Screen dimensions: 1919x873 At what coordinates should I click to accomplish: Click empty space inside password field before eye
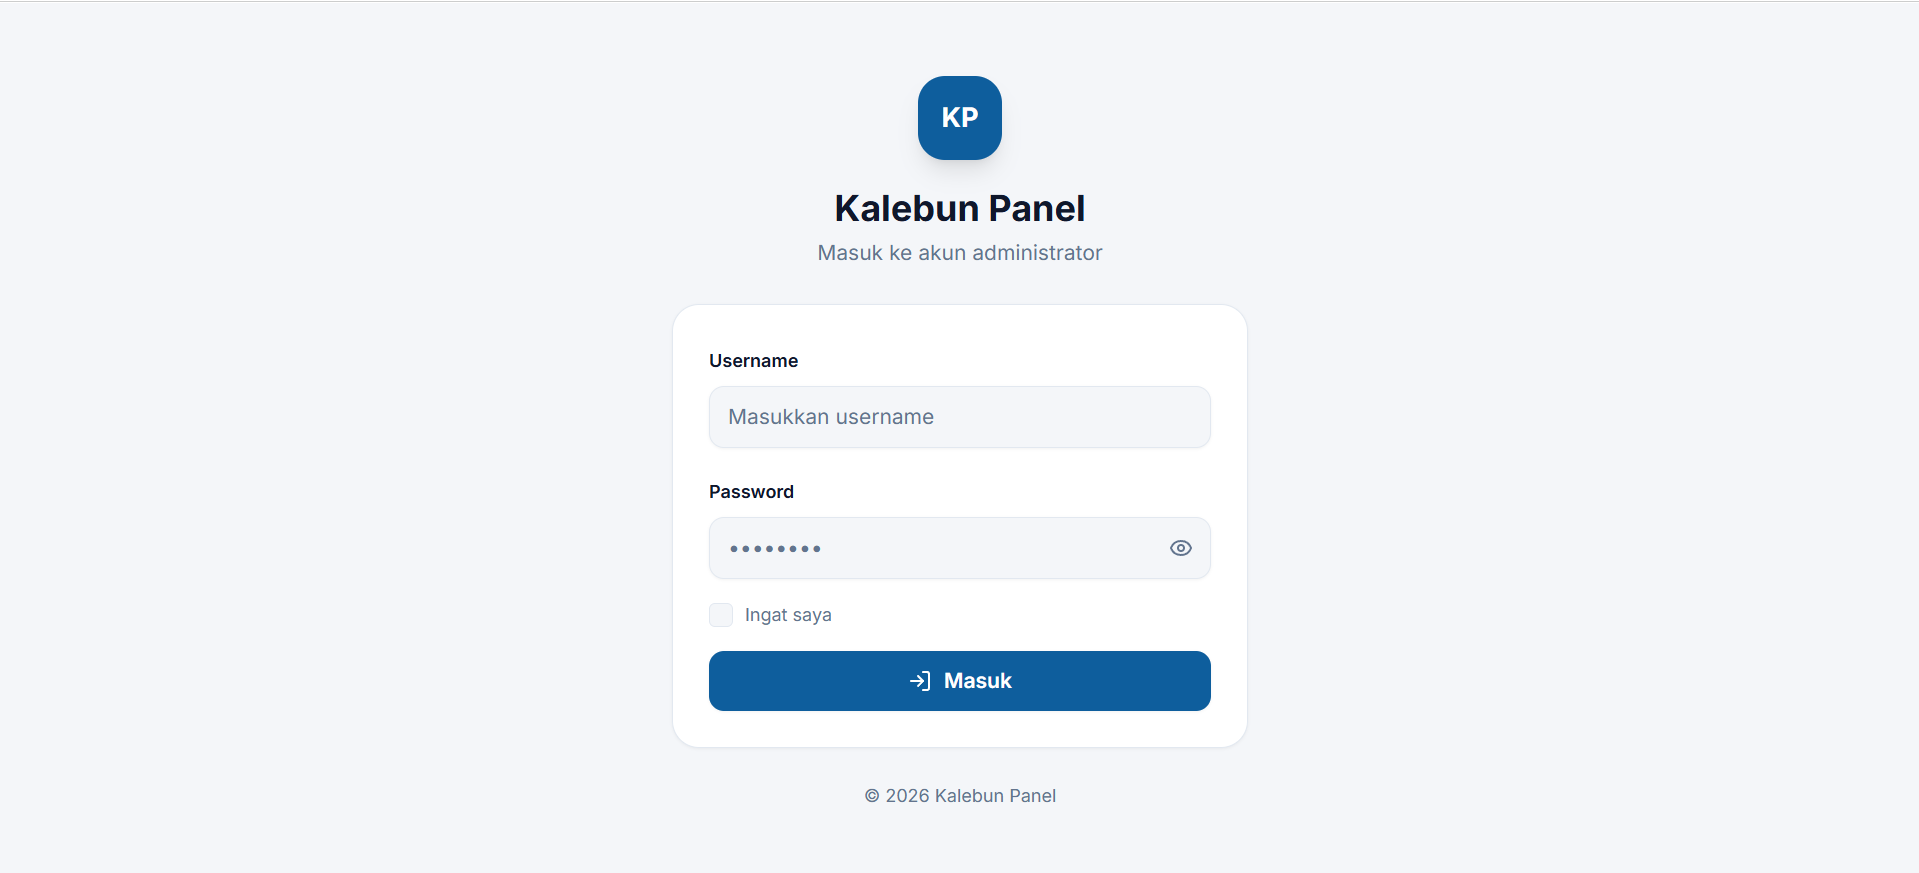995,548
